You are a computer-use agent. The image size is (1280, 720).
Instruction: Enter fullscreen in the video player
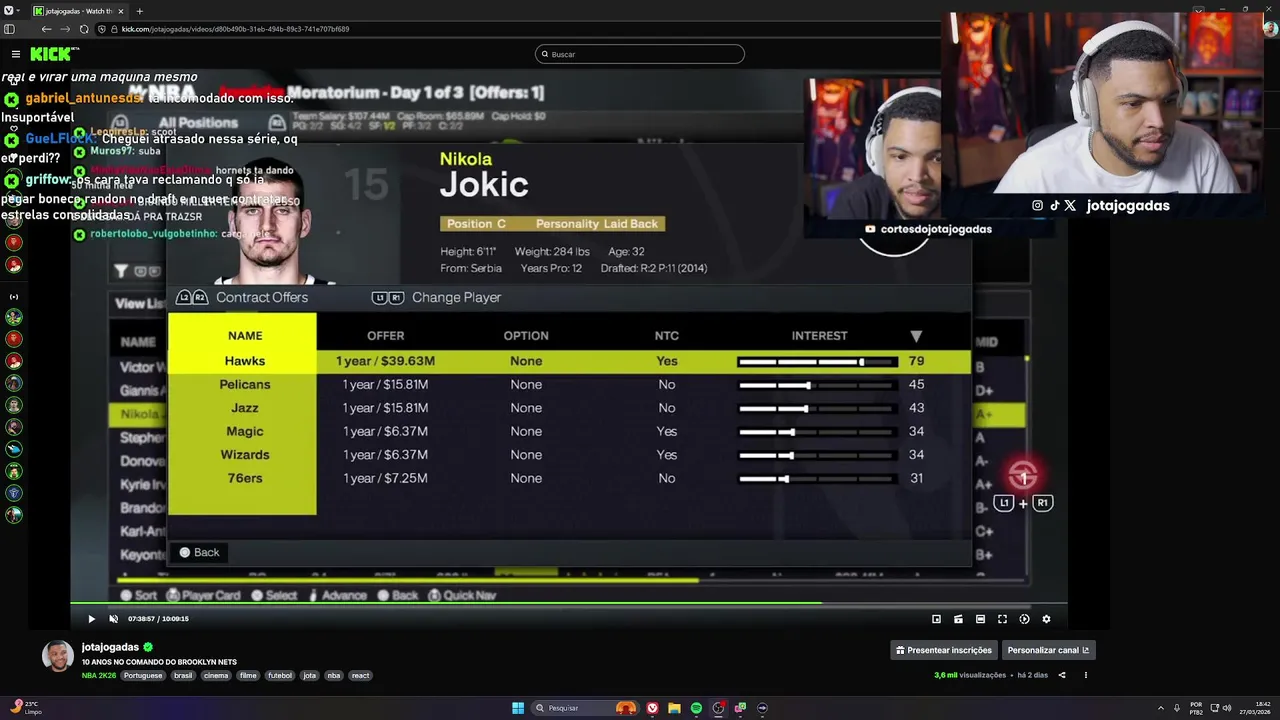point(1002,619)
